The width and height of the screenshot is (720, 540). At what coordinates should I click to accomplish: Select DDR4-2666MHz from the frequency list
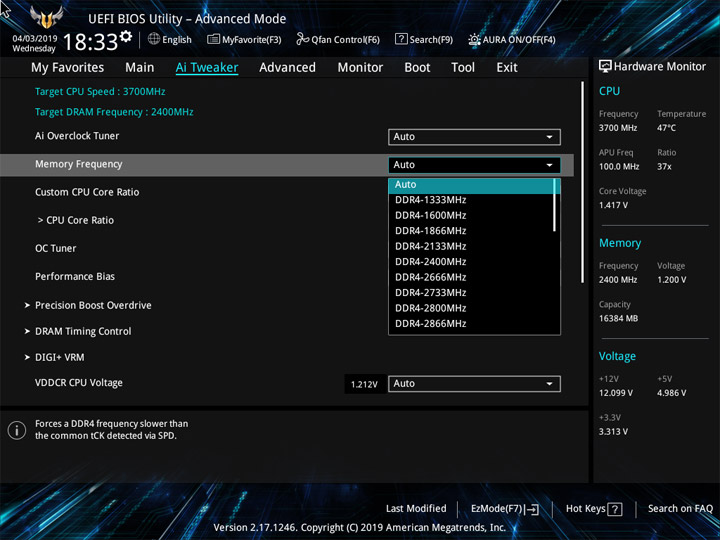pyautogui.click(x=431, y=277)
